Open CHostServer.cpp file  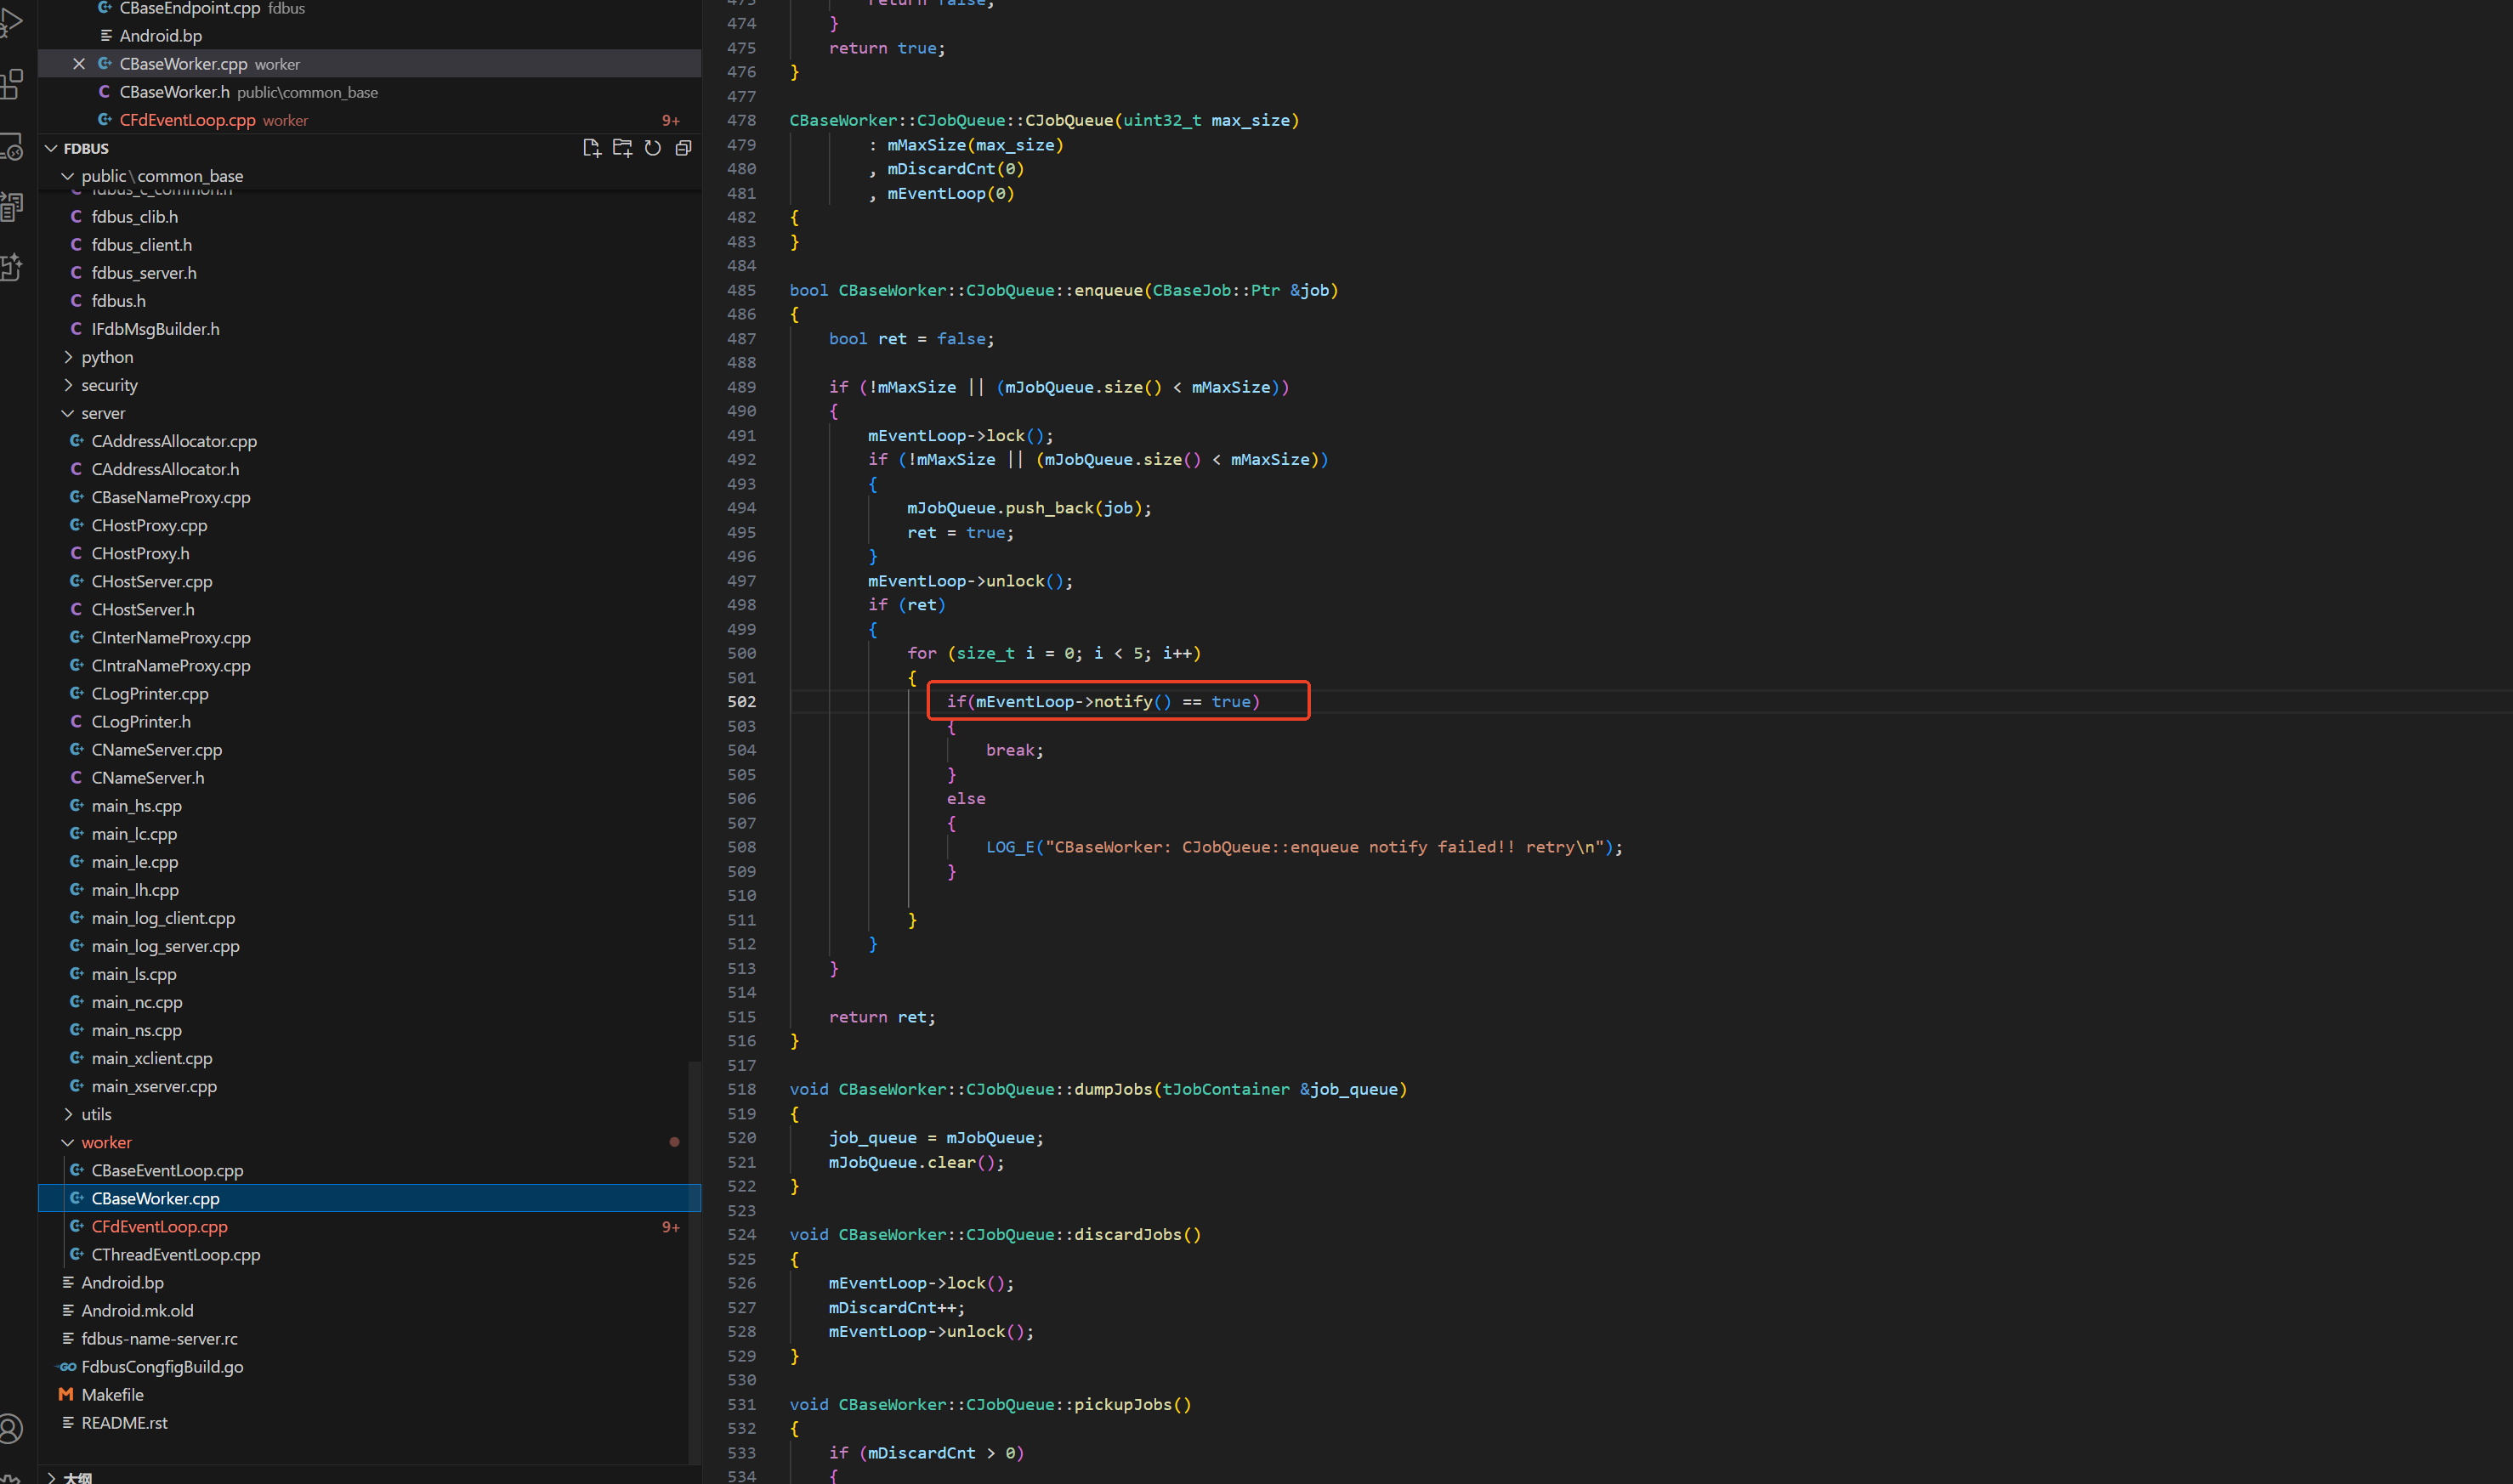click(x=369, y=581)
